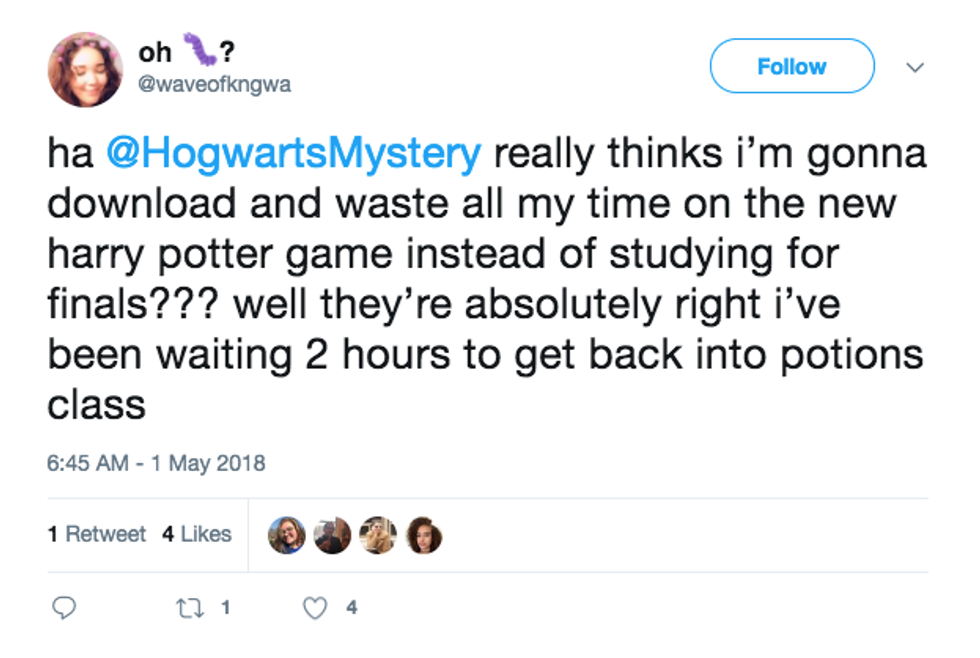Click the fourth liker avatar in the row

click(x=423, y=535)
